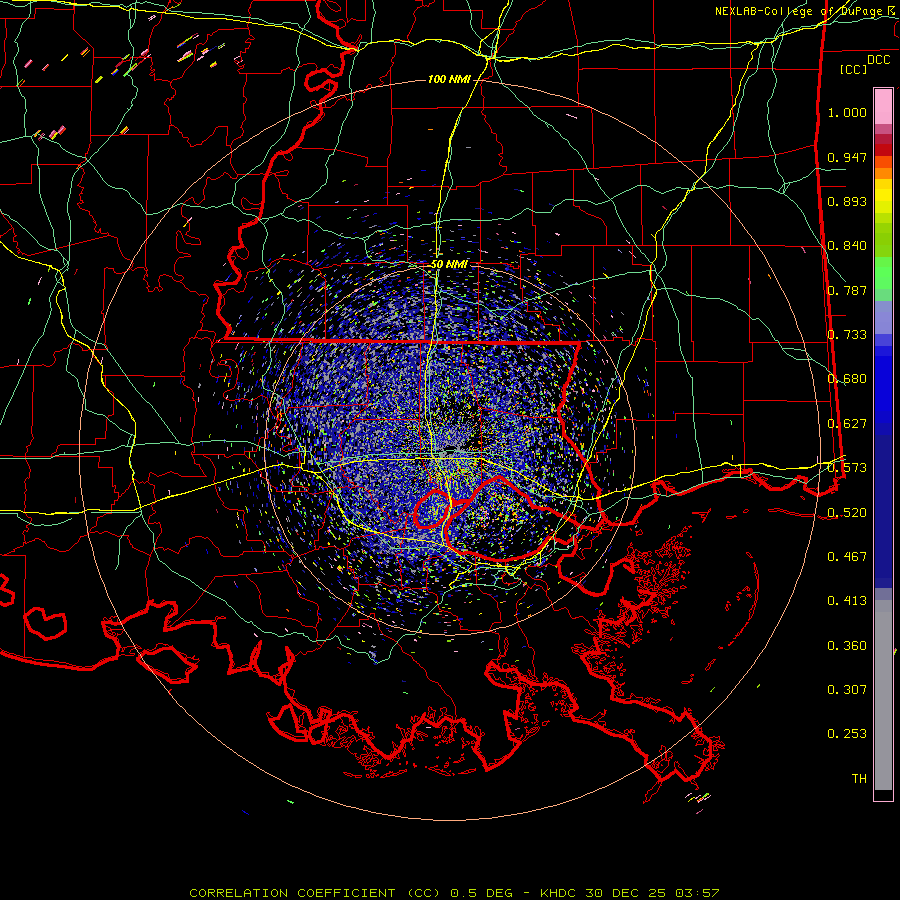Click the 0.893 color scale value
Screen dimensions: 900x900
(847, 201)
